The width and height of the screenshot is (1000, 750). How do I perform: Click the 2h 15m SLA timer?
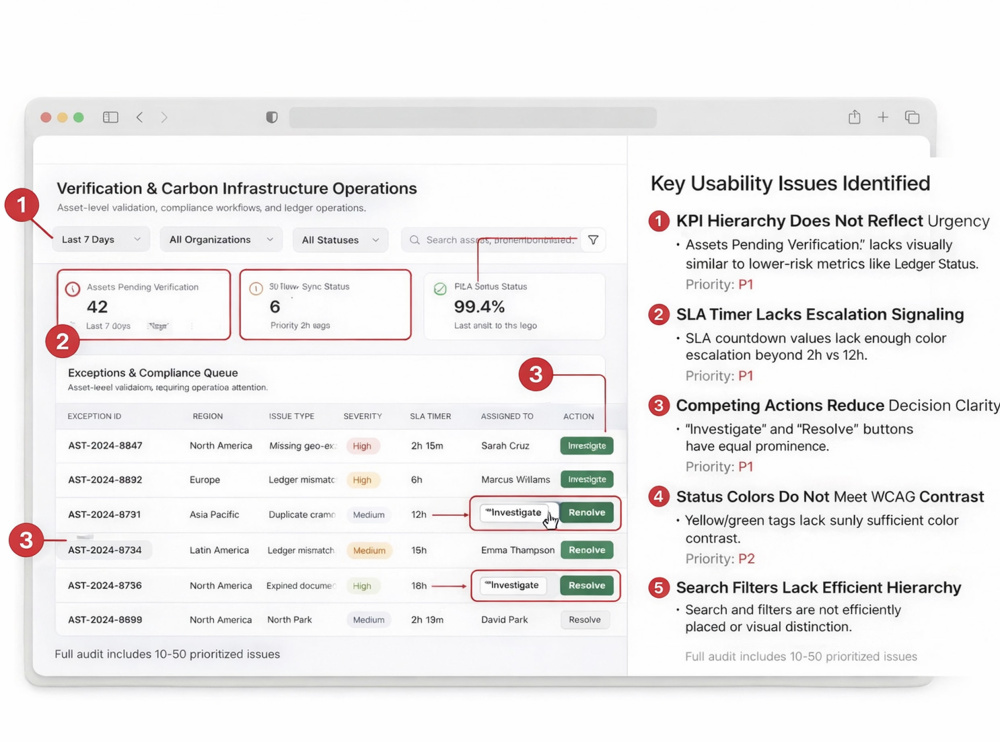point(427,446)
